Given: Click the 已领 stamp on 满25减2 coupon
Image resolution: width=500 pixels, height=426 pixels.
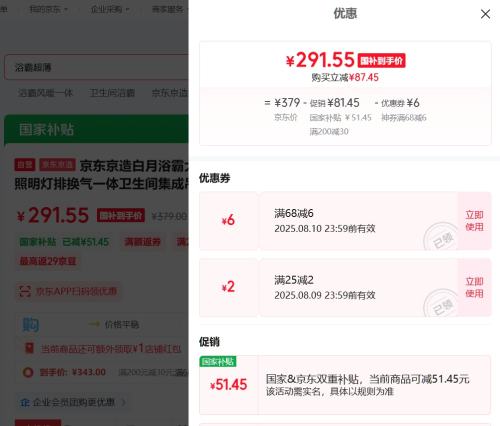Looking at the screenshot, I should click(442, 304).
